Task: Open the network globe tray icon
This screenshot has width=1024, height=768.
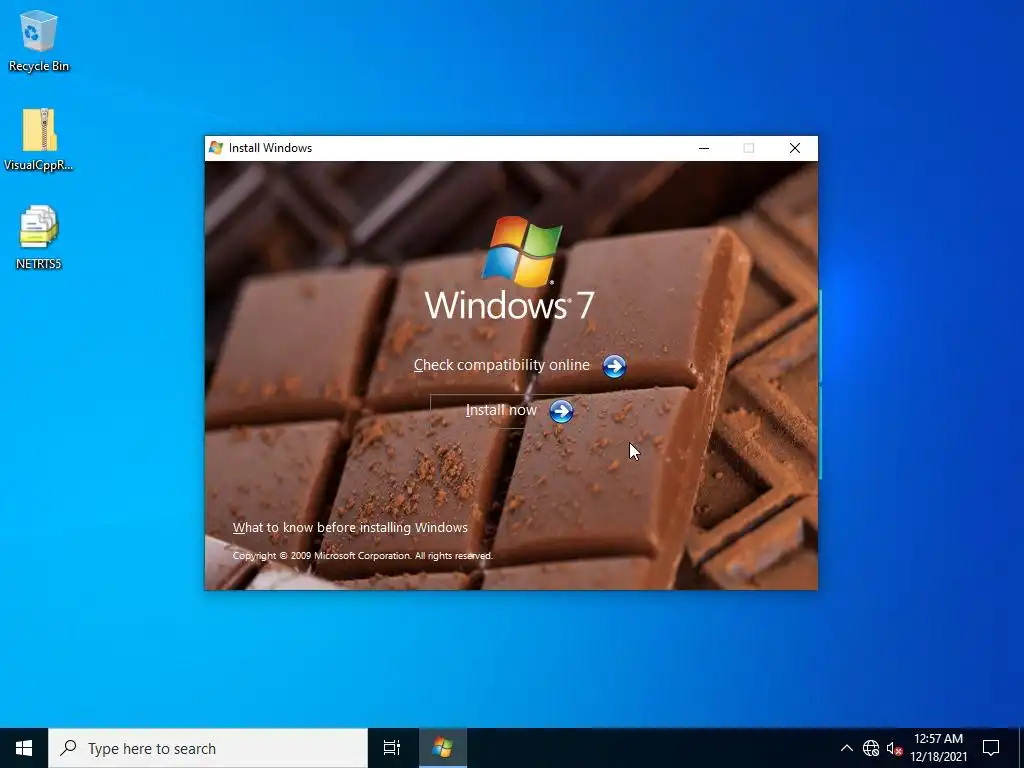Action: pos(871,748)
